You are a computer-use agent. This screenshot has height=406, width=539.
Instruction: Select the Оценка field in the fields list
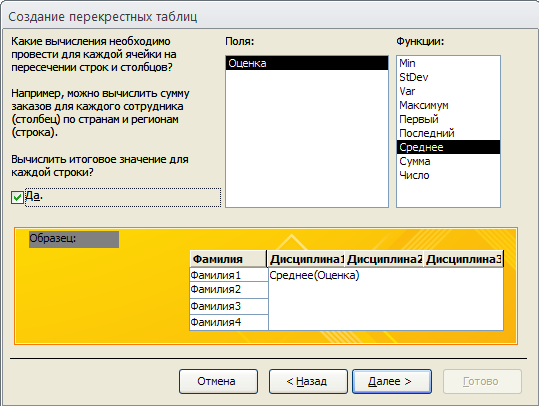(x=307, y=63)
